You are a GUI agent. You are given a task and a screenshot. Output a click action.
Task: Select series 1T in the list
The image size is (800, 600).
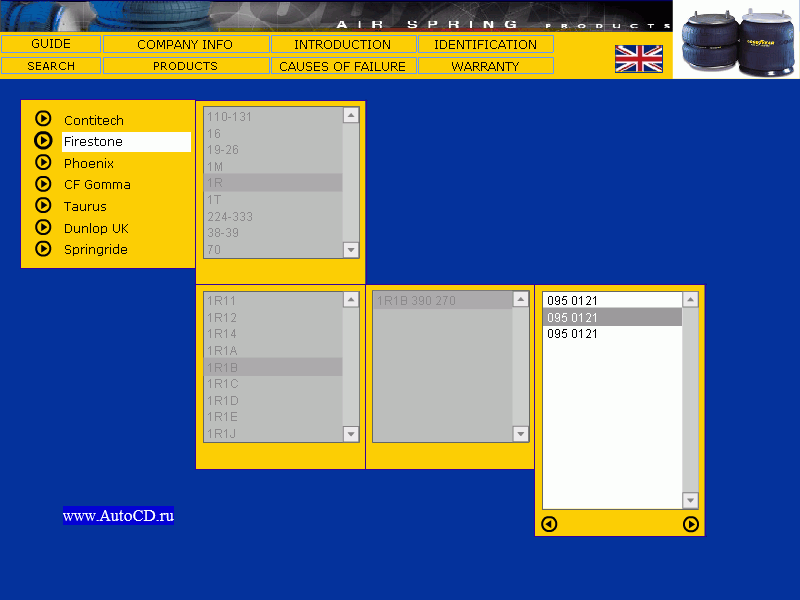click(x=273, y=199)
